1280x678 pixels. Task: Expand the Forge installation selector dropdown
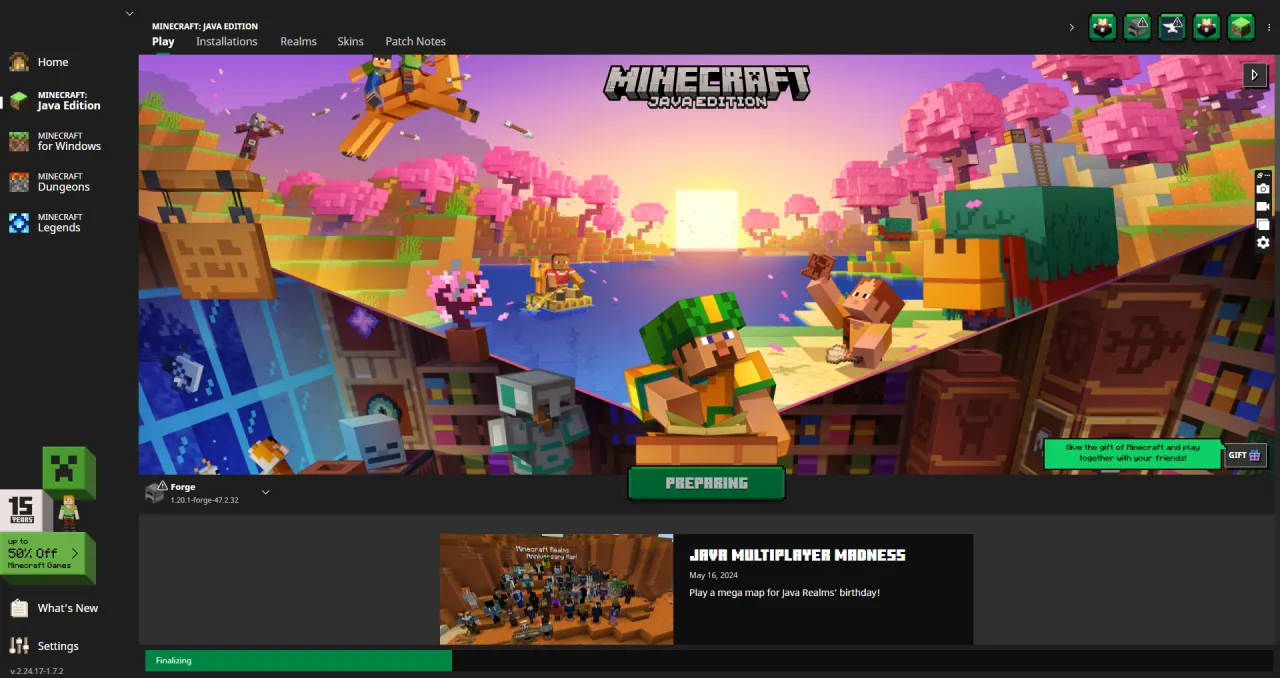point(265,492)
